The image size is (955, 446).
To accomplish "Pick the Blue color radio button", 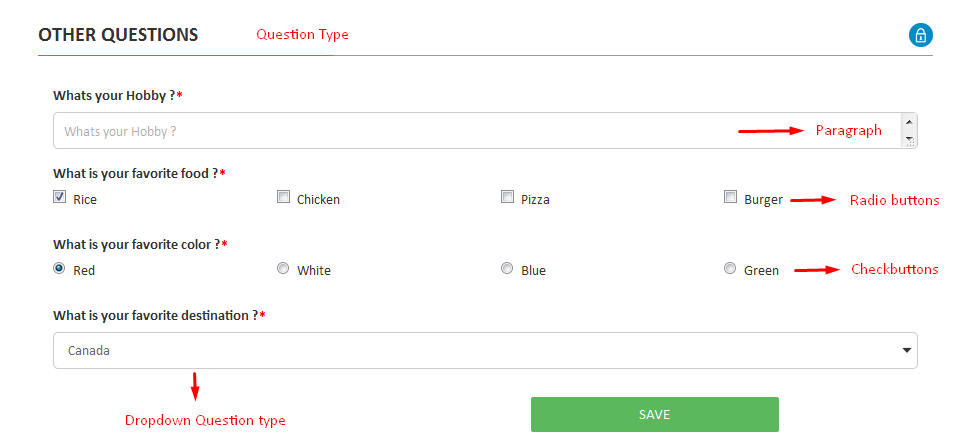I will pyautogui.click(x=508, y=269).
